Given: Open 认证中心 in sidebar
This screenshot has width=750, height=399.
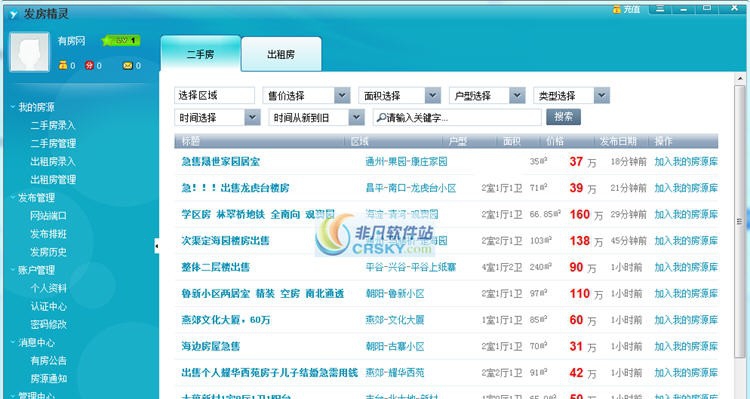Looking at the screenshot, I should click(x=48, y=306).
